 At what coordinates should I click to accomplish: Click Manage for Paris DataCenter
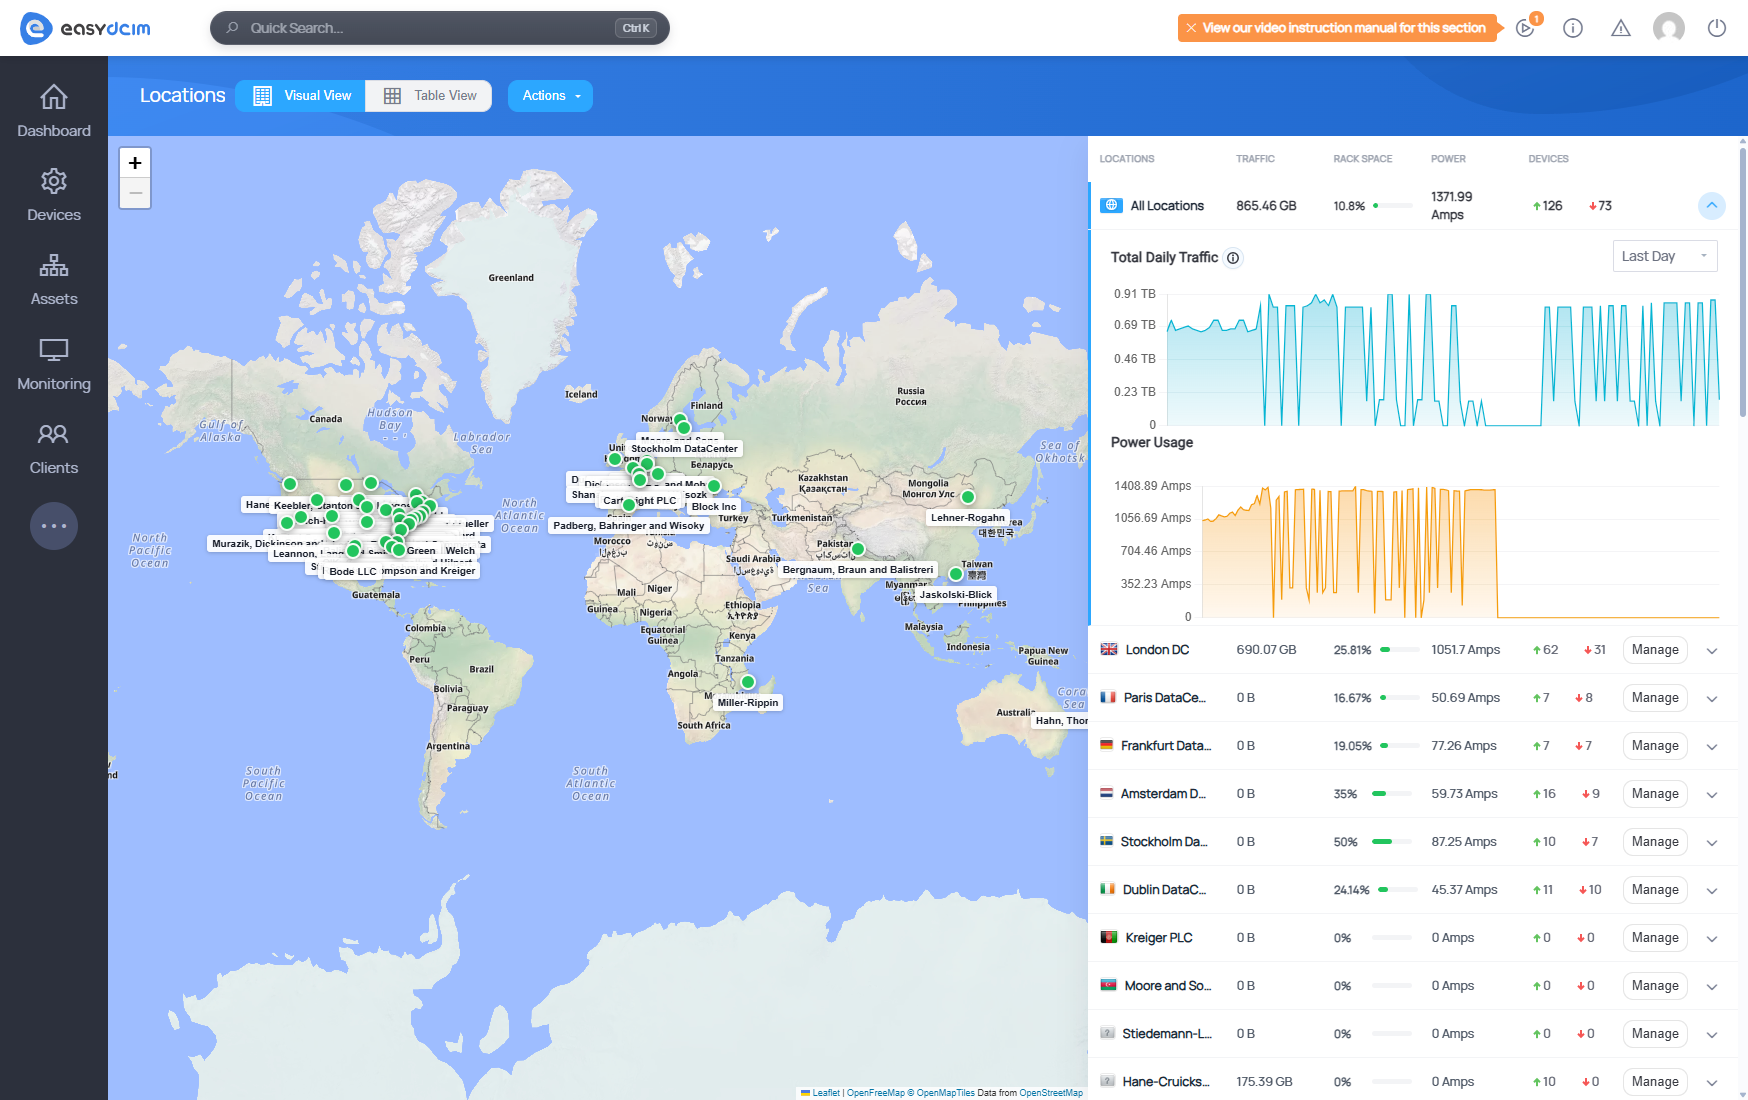1655,698
